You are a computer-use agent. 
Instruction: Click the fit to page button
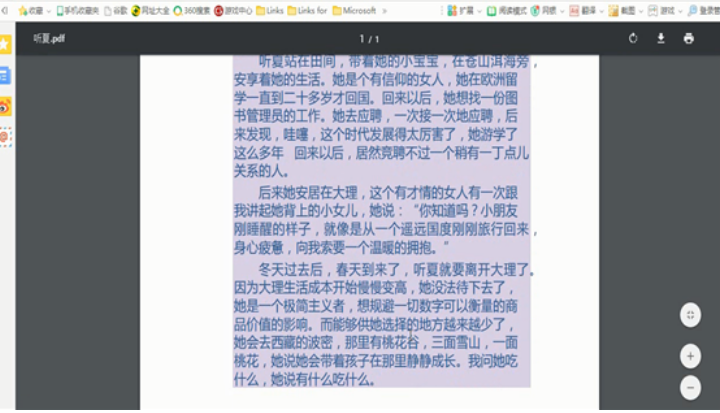click(690, 315)
